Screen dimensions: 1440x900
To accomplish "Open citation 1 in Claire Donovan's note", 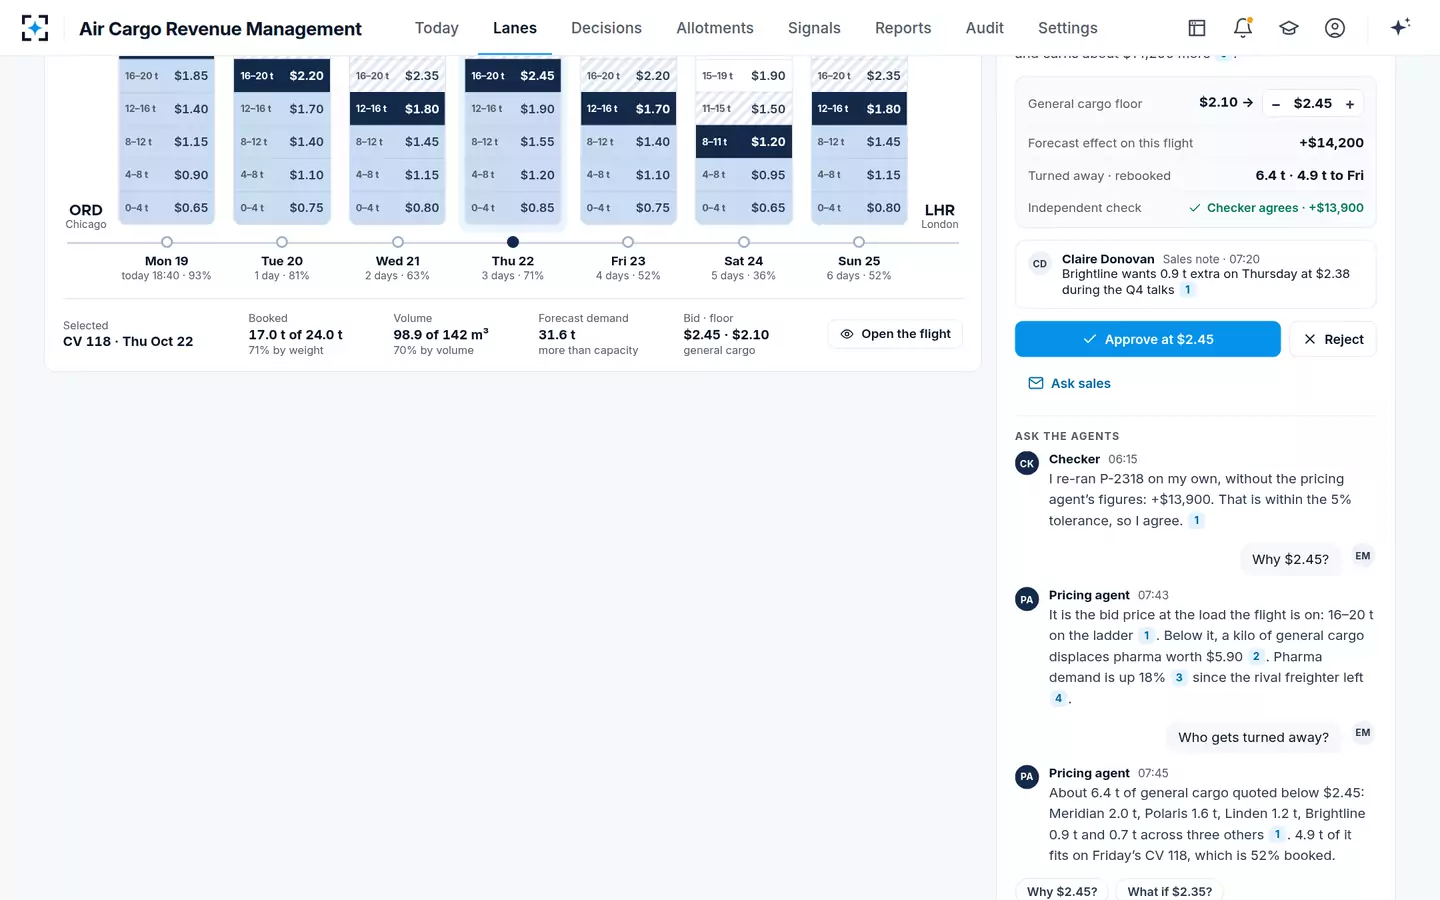I will [1188, 290].
